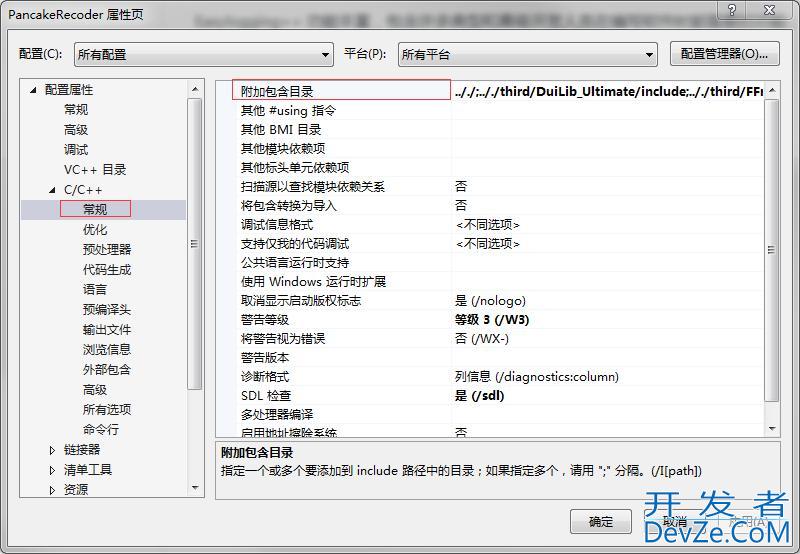This screenshot has width=800, height=554.
Task: Select 常规 under 配置属性
Action: tap(76, 110)
